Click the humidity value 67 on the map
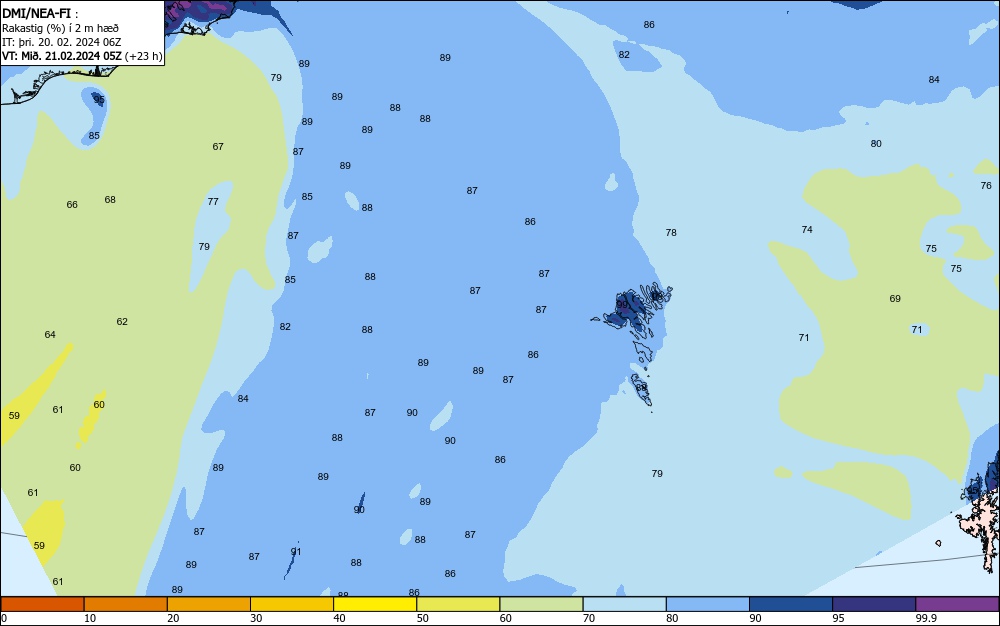Screen dimensions: 1000x626 point(218,147)
